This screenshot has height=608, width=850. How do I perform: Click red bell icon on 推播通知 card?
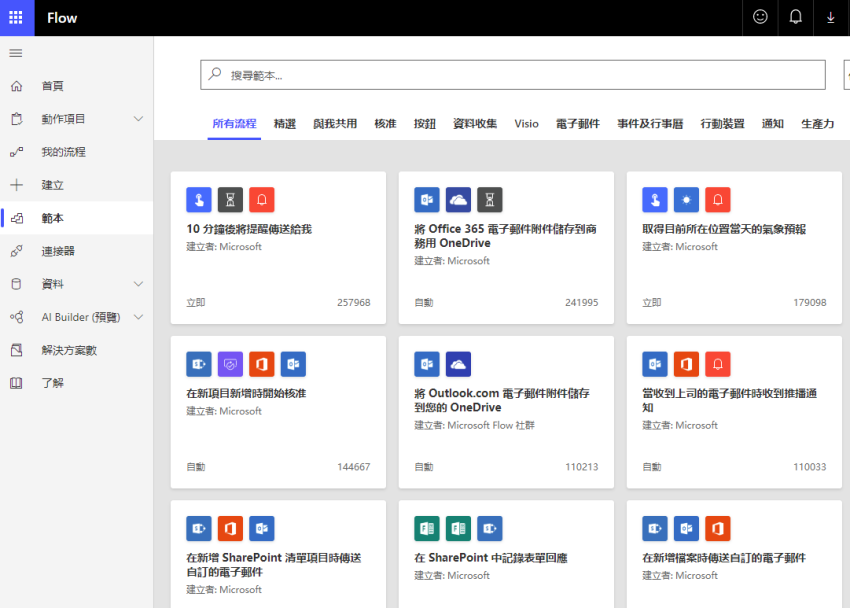tap(718, 364)
